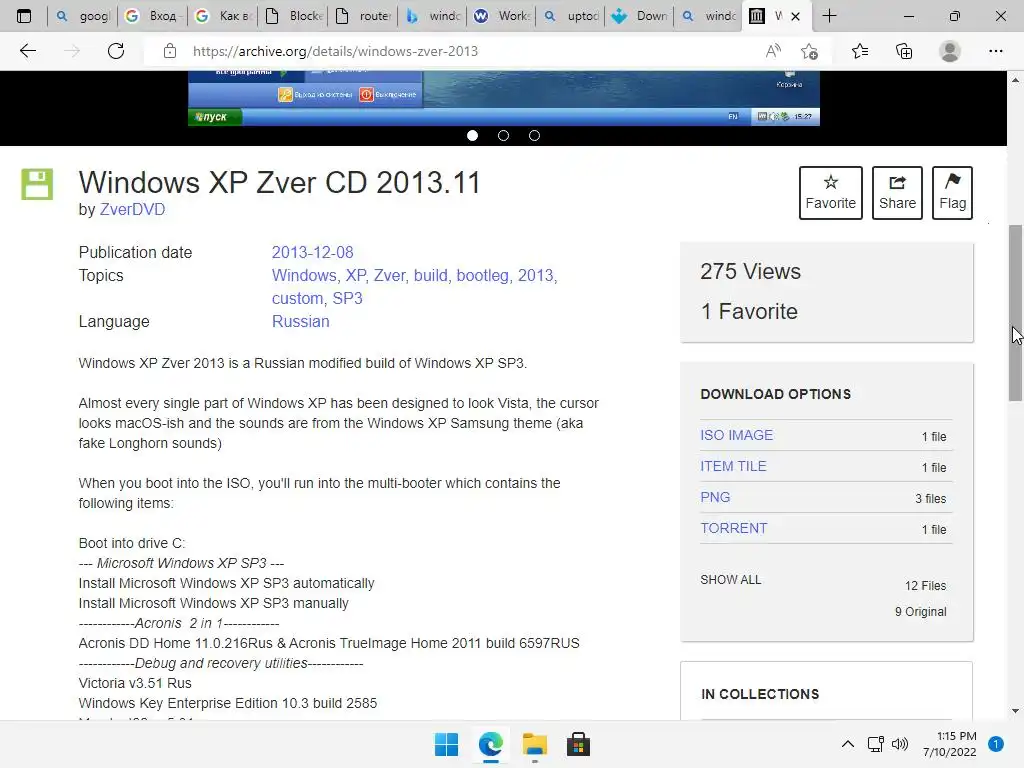Click SHOW ALL files link

coord(730,580)
